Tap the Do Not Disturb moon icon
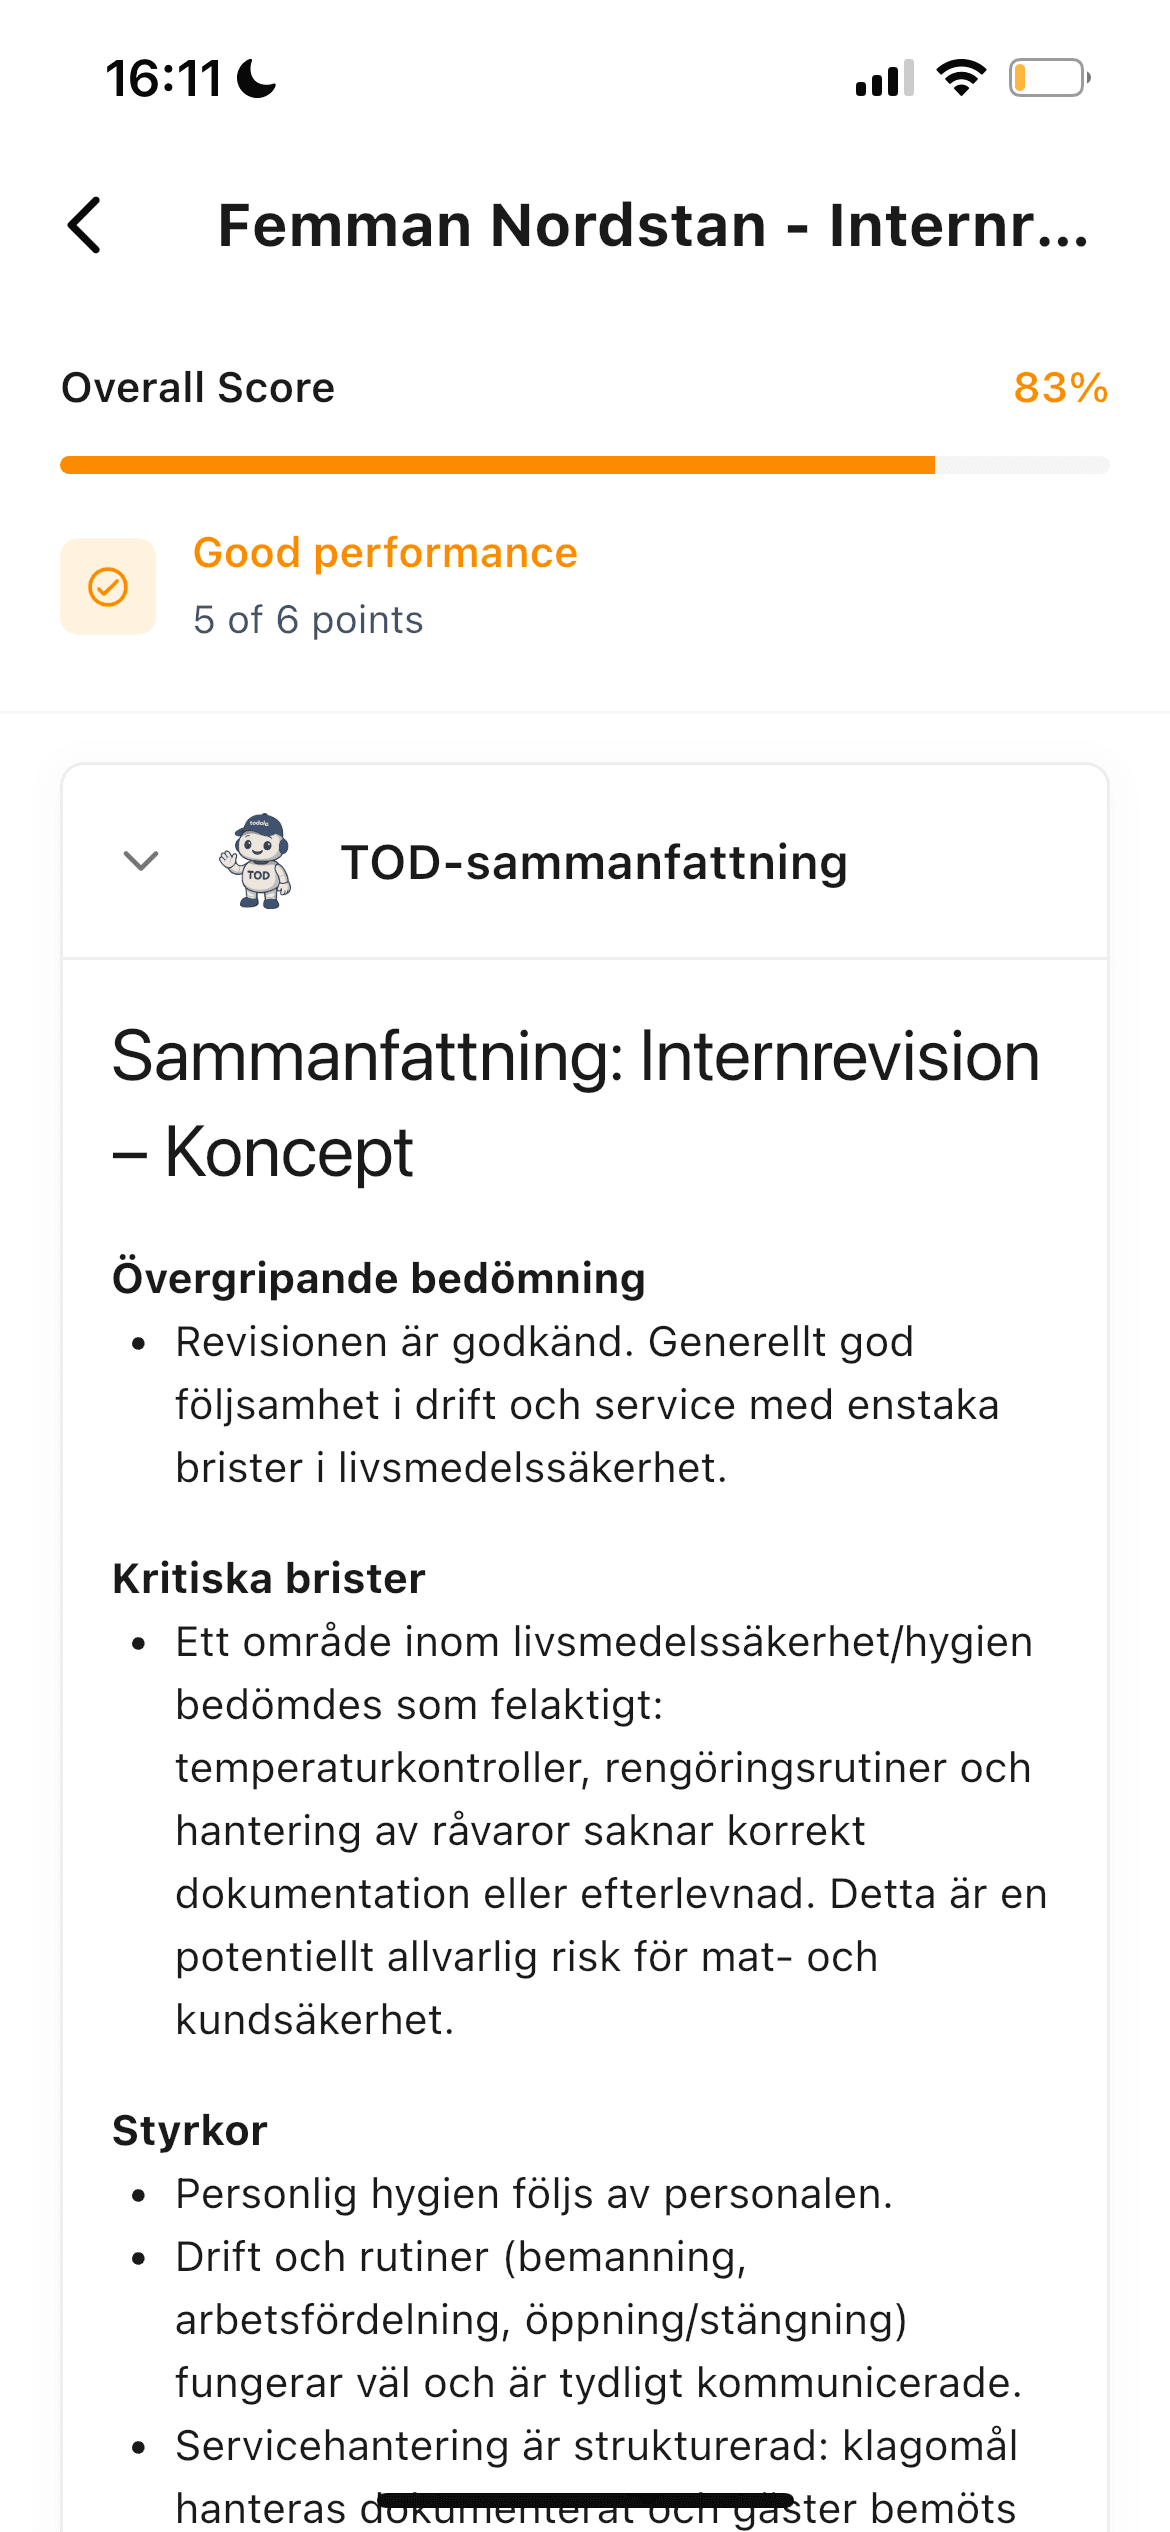 tap(255, 80)
